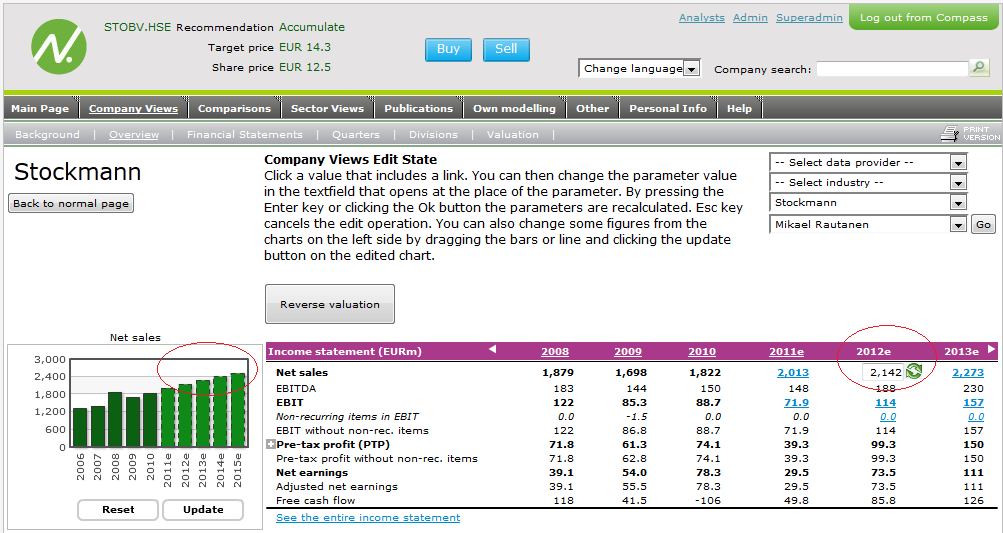Open the Publications menu
The height and width of the screenshot is (533, 1003).
[418, 108]
